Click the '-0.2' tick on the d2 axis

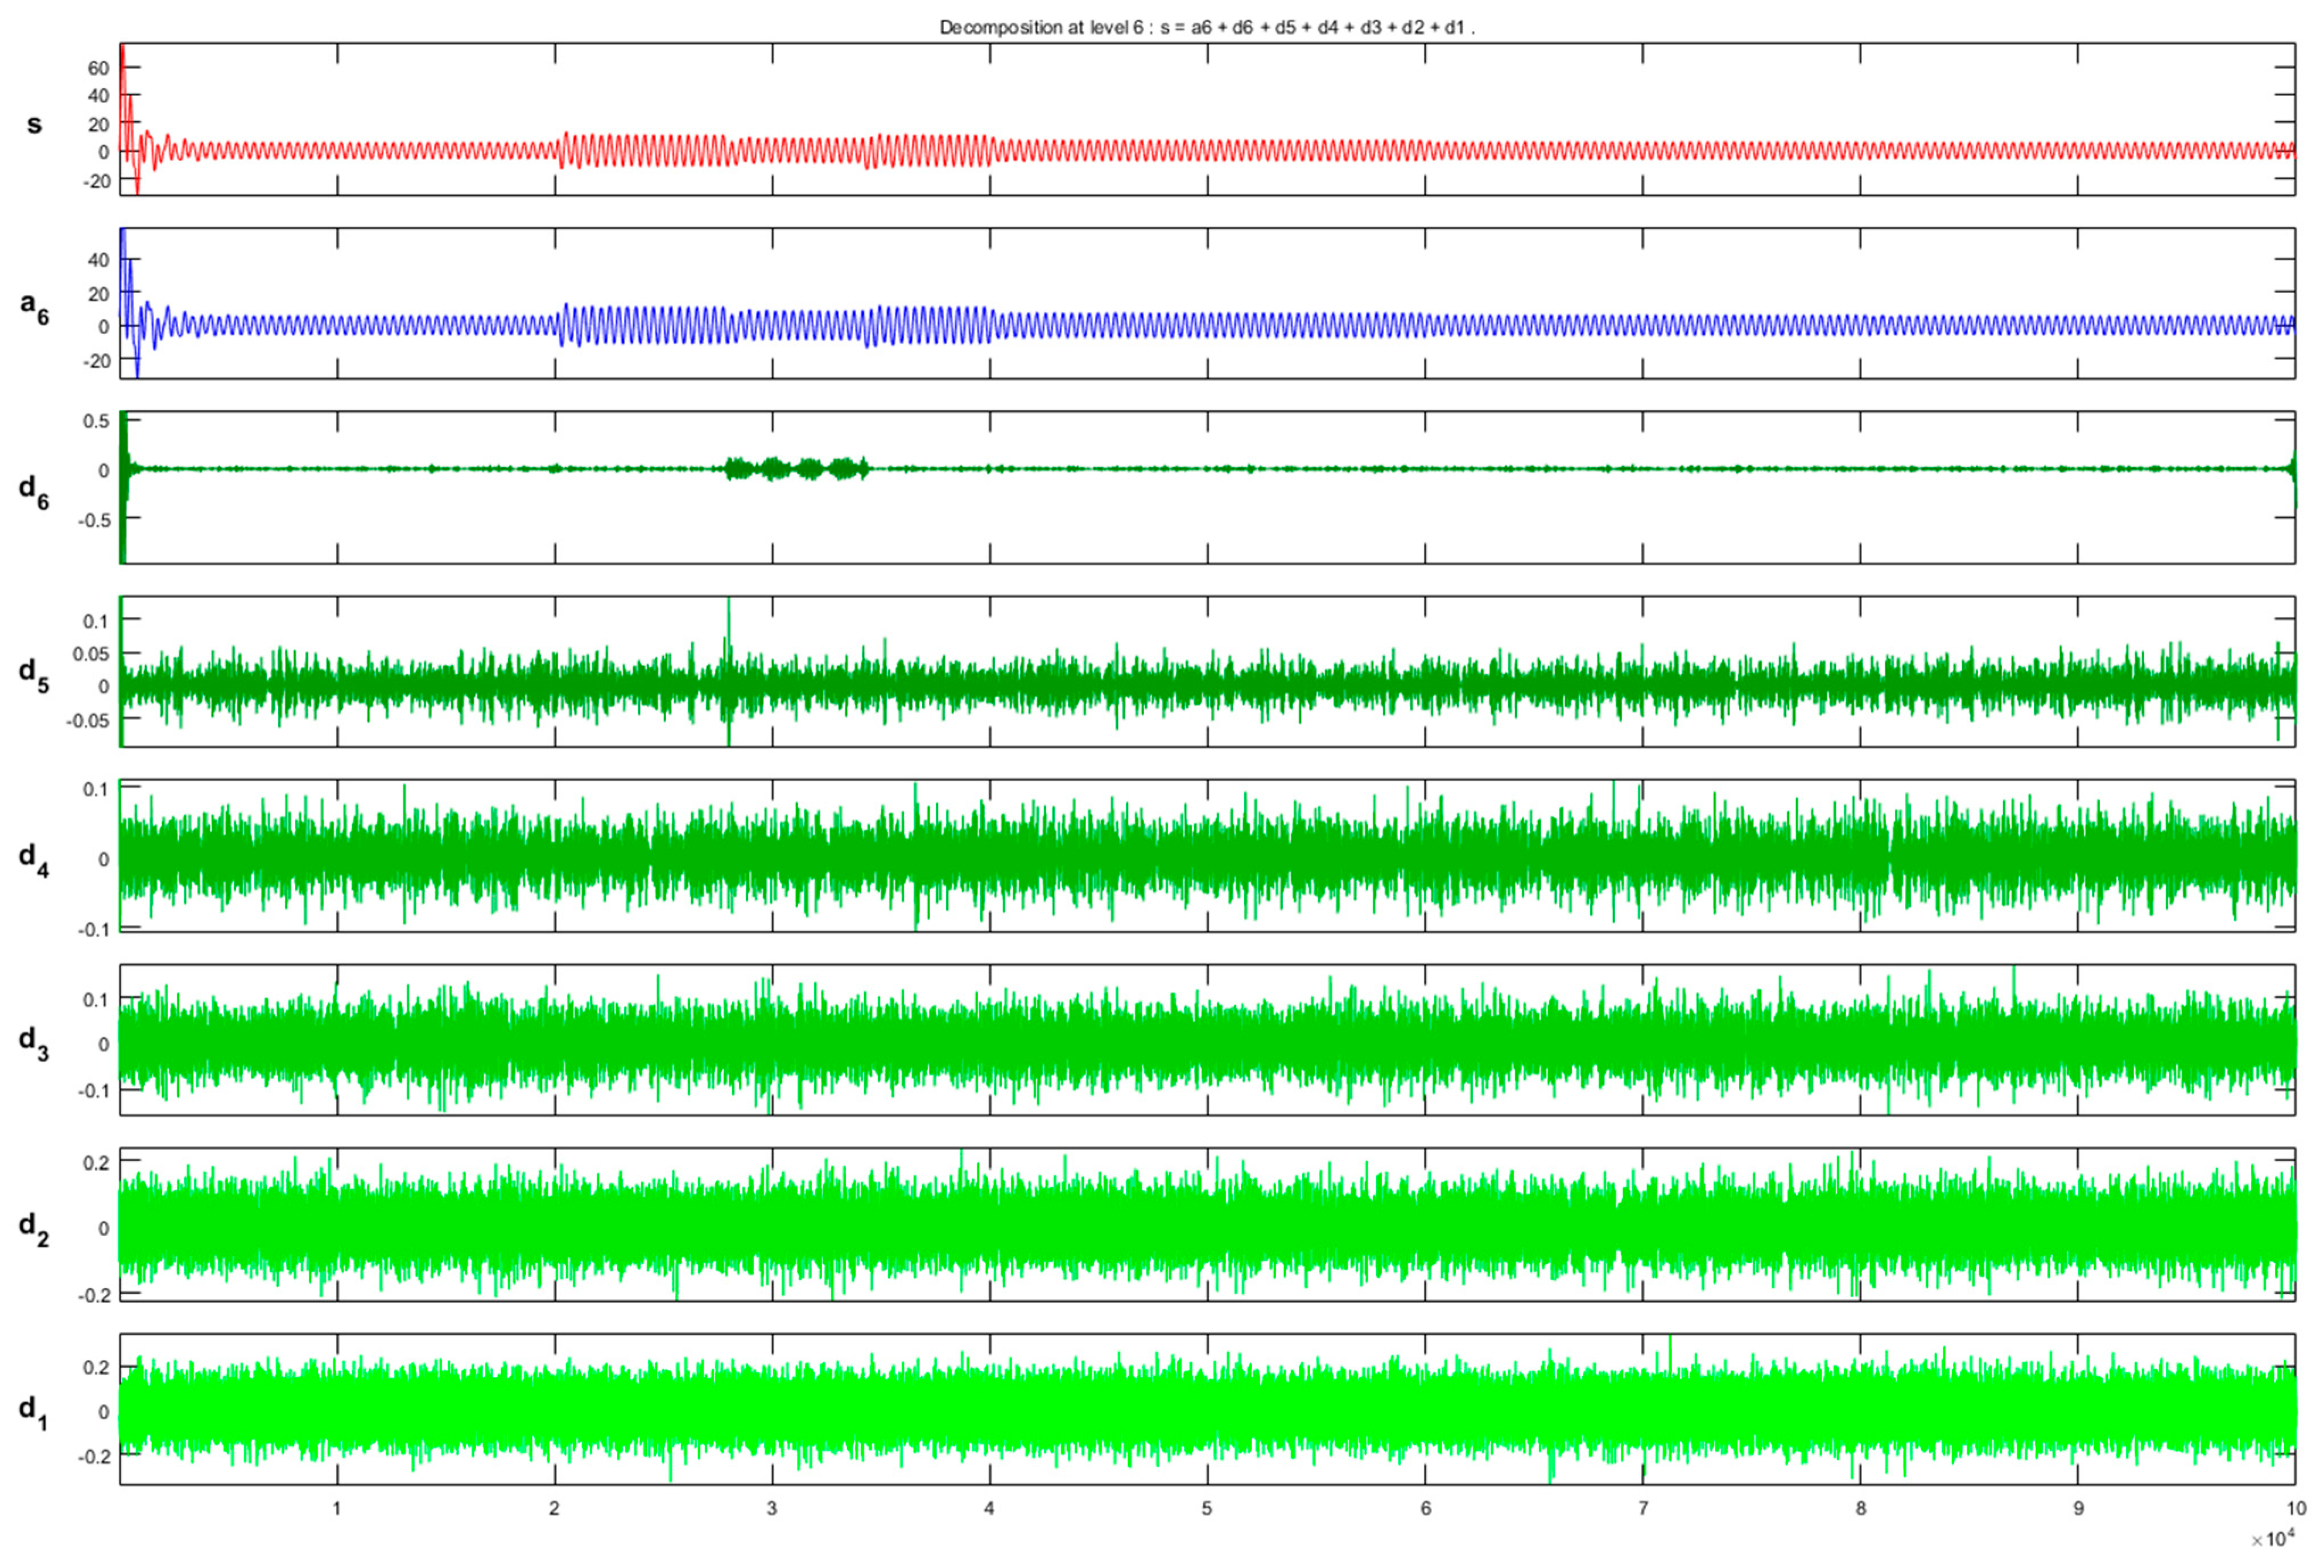coord(93,1295)
